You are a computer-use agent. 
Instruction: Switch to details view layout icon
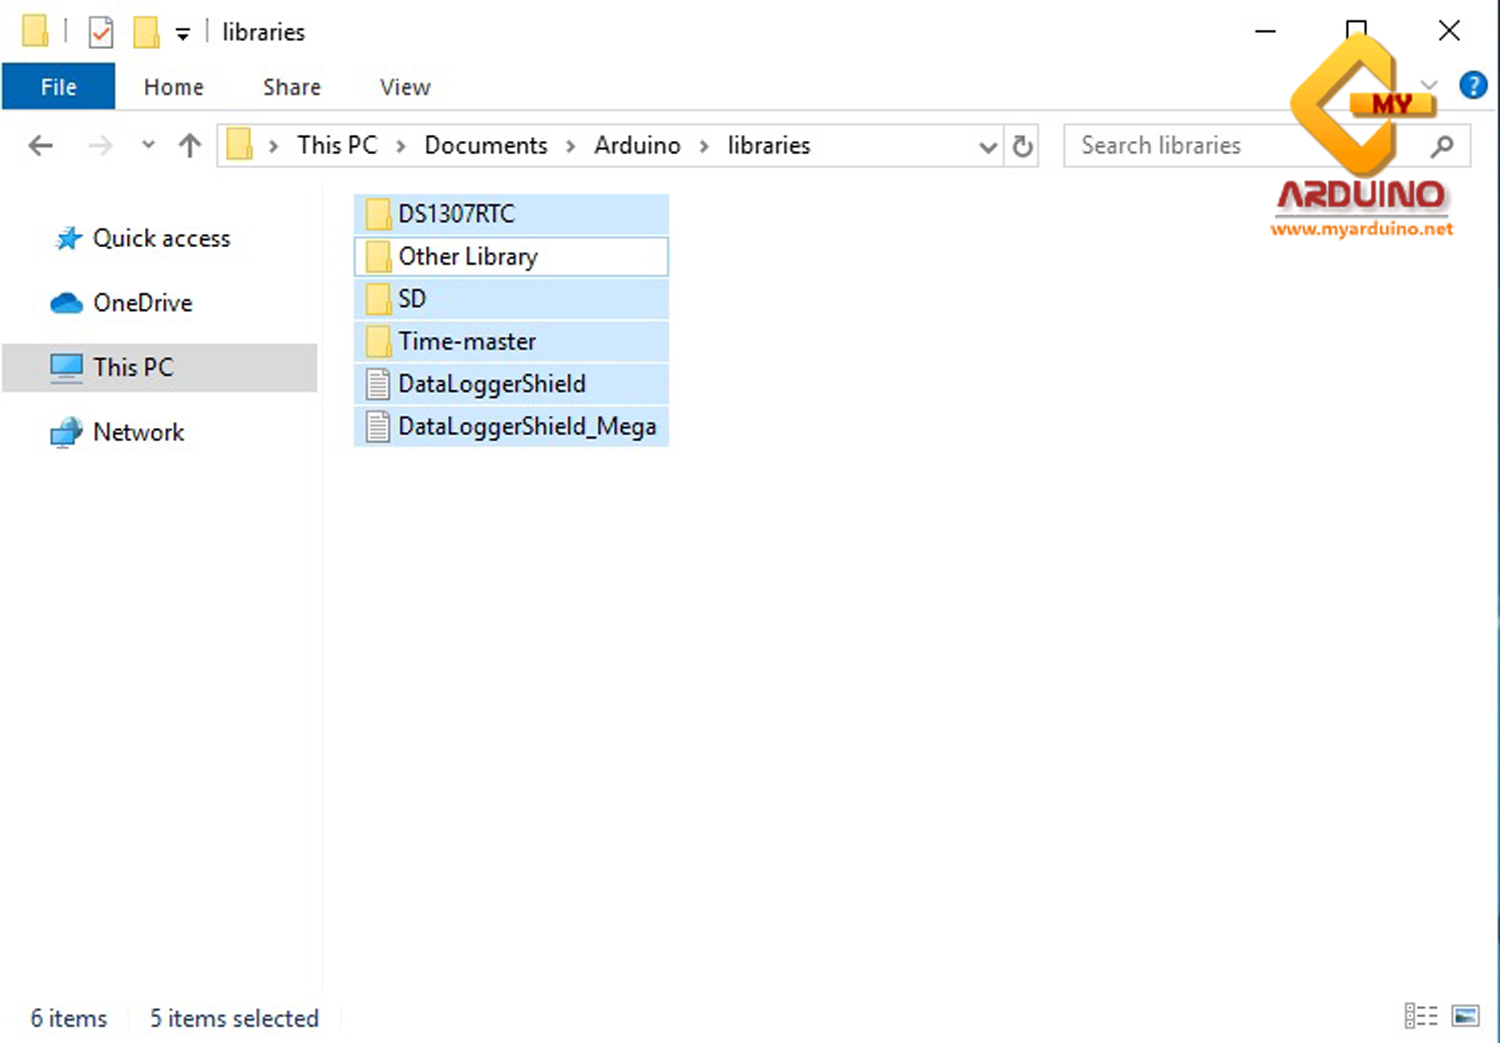(x=1420, y=1016)
